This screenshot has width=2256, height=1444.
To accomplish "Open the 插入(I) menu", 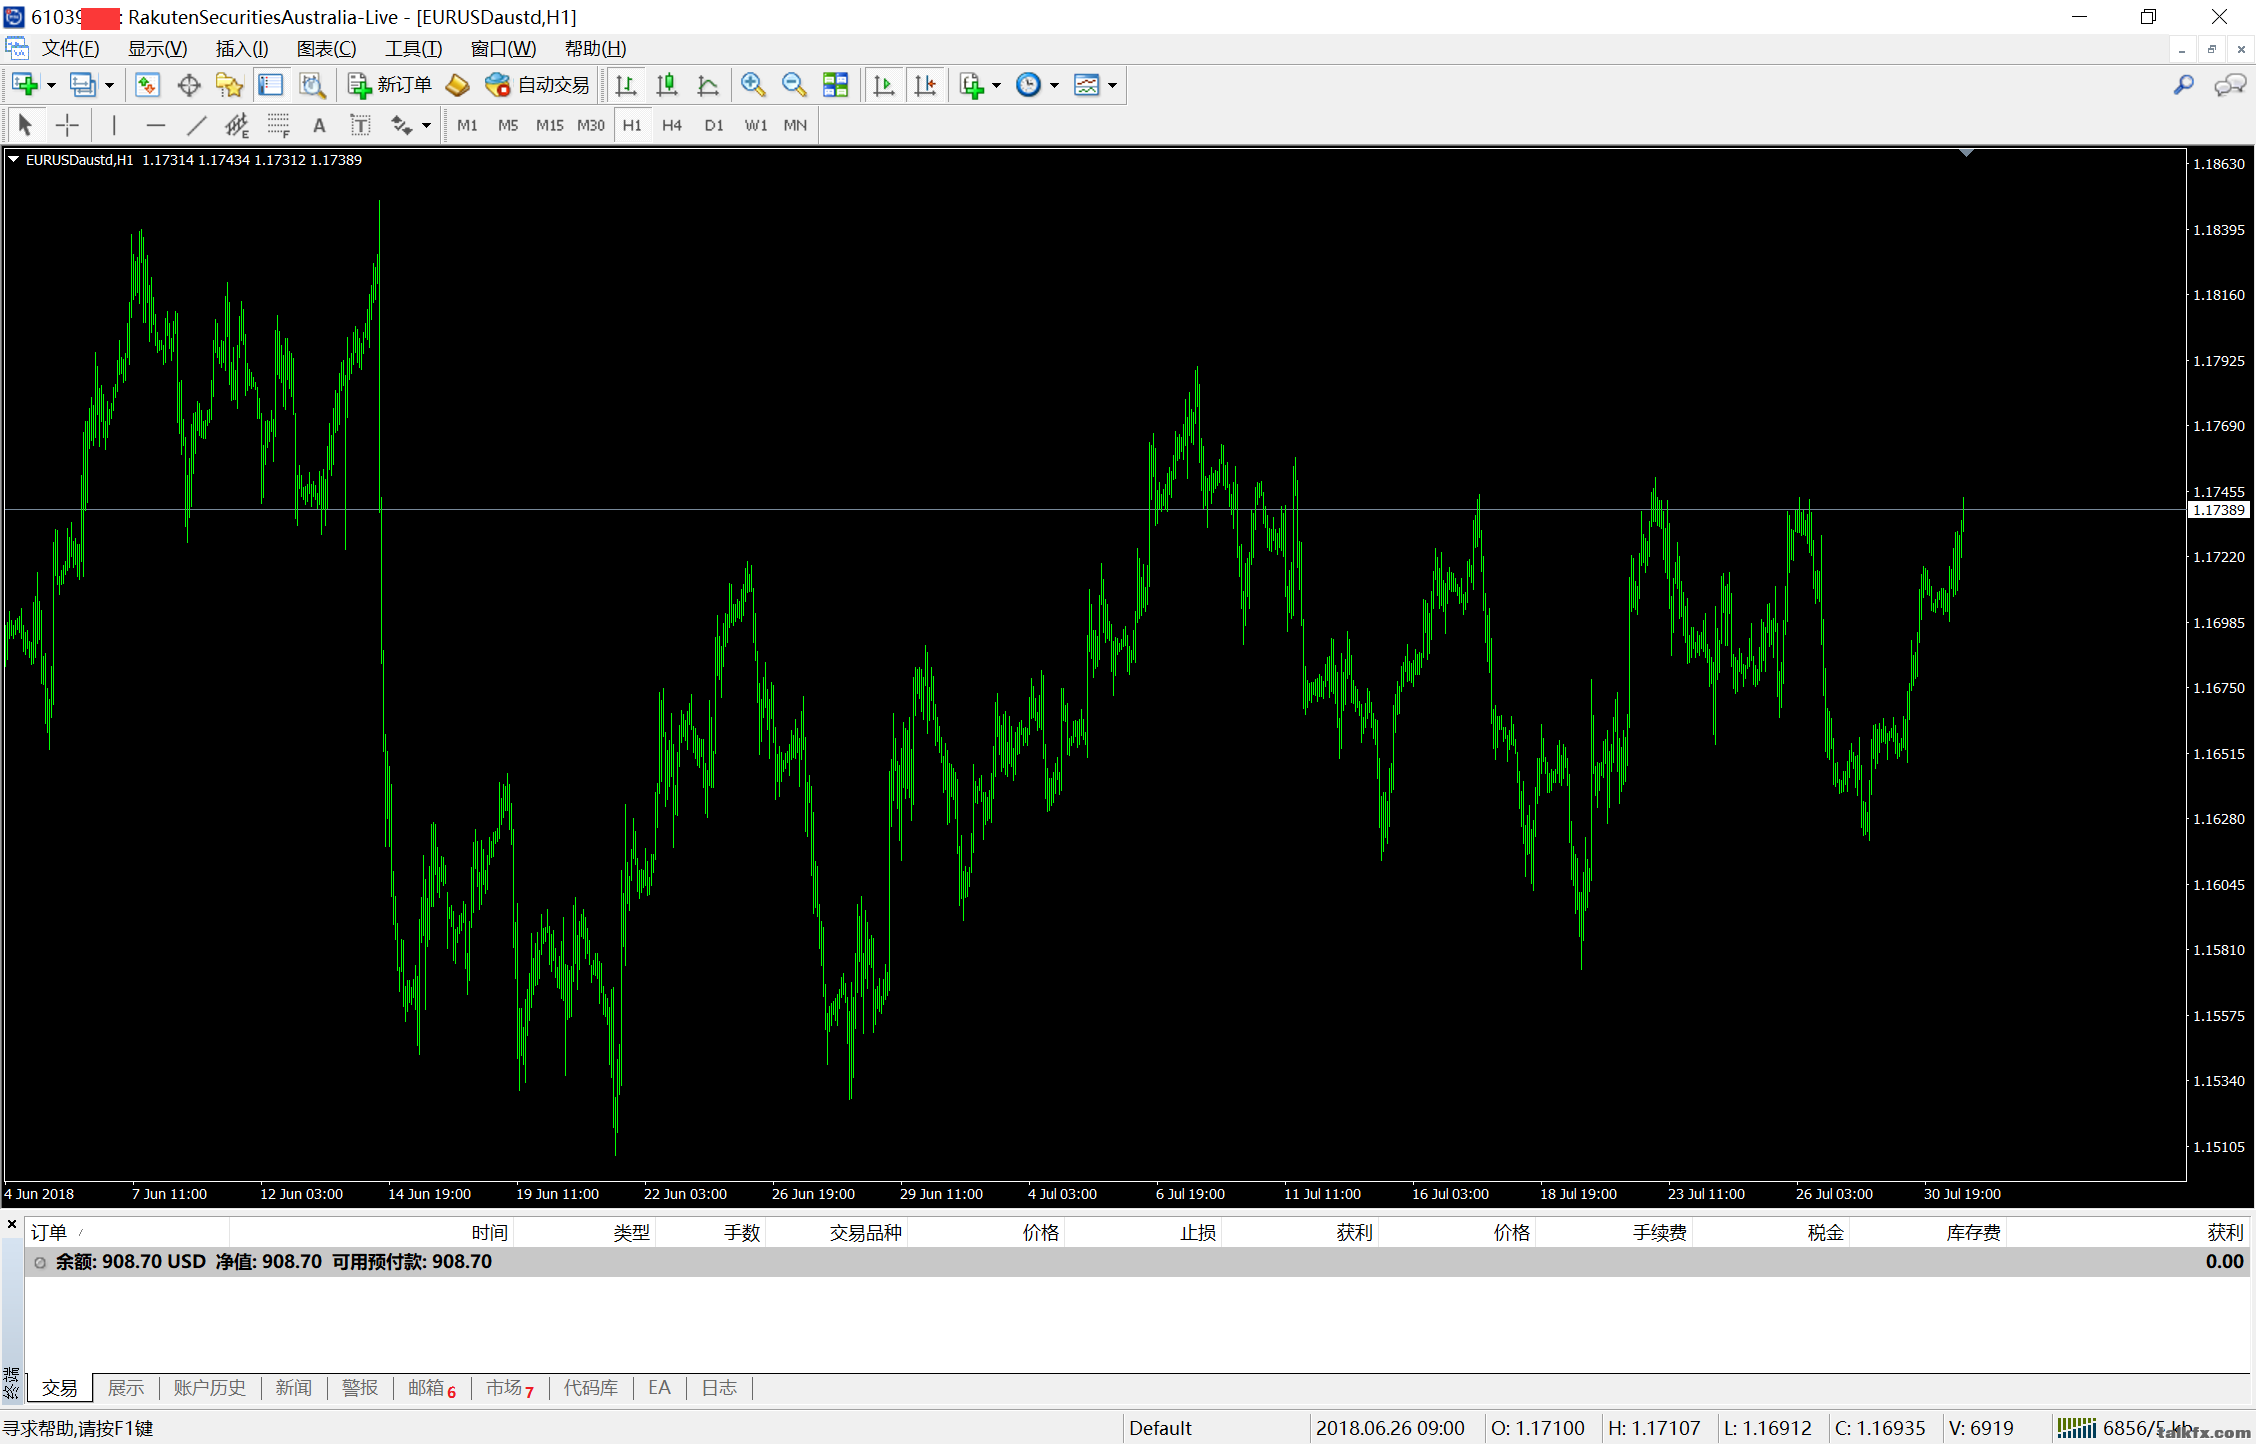I will pyautogui.click(x=242, y=49).
